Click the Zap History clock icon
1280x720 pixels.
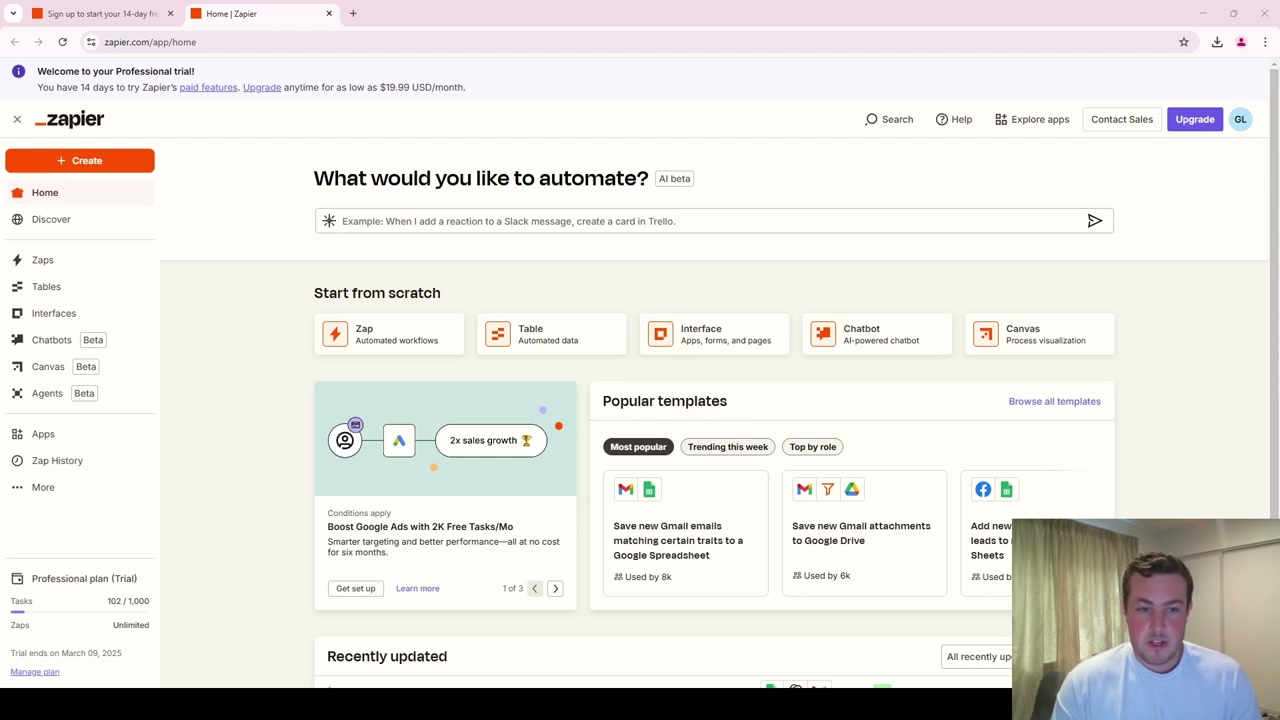pos(17,461)
